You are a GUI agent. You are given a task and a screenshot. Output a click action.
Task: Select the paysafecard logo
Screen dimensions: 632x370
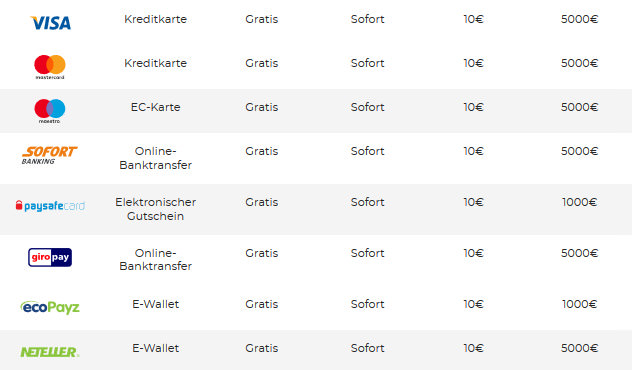[50, 206]
